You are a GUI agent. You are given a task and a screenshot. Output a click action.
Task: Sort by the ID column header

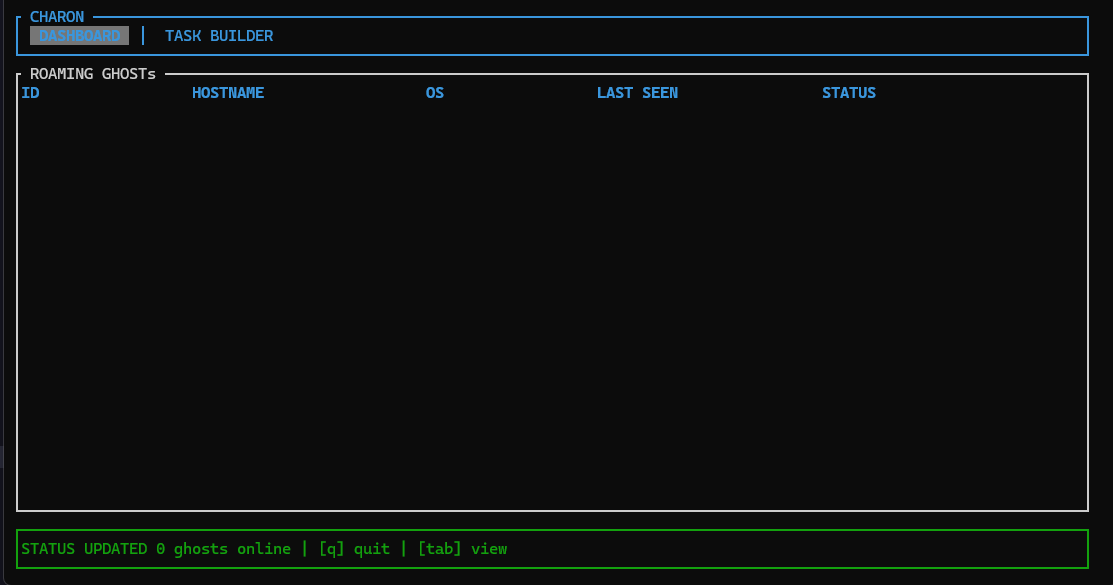click(x=30, y=93)
